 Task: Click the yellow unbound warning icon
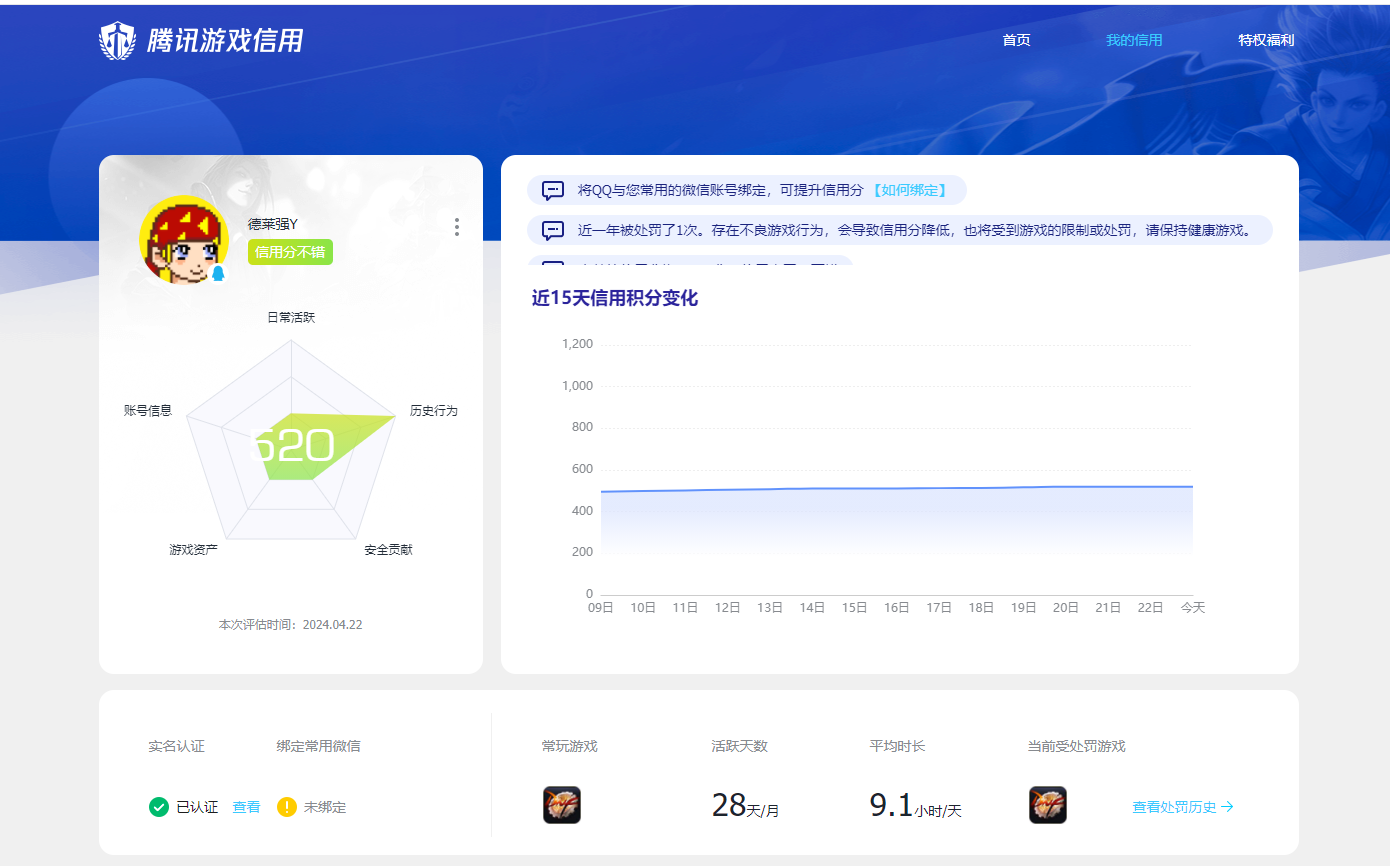[x=287, y=807]
